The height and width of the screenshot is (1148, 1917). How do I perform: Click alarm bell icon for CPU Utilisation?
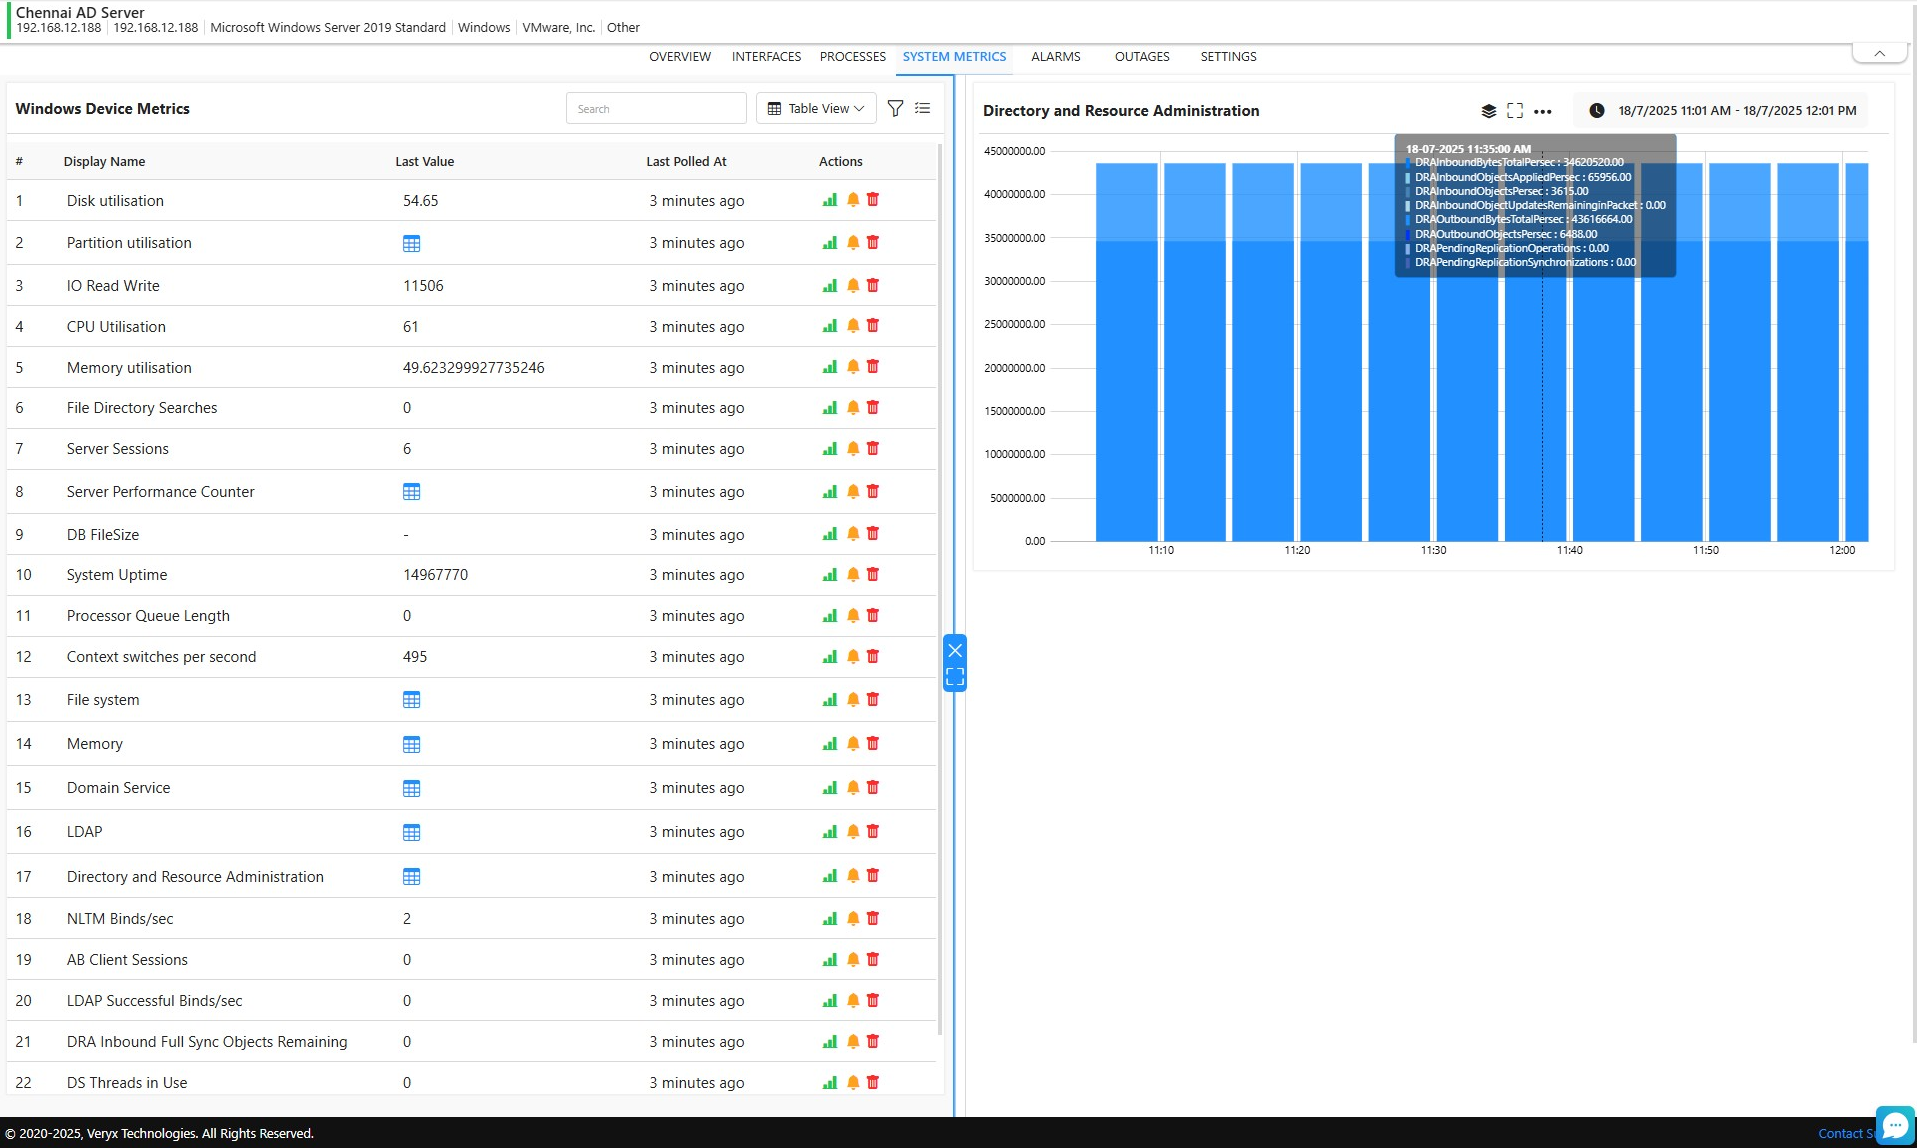[x=853, y=326]
